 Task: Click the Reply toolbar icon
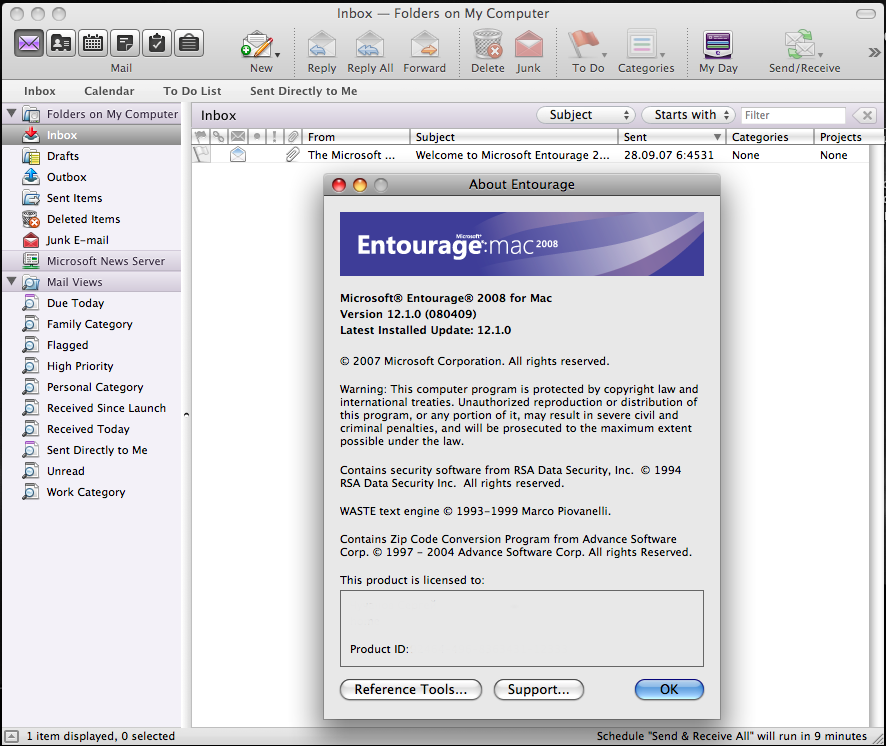point(322,45)
